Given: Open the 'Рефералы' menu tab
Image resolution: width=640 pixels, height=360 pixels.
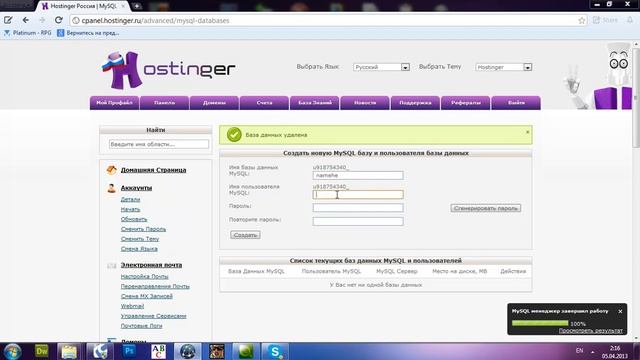Looking at the screenshot, I should click(x=466, y=103).
